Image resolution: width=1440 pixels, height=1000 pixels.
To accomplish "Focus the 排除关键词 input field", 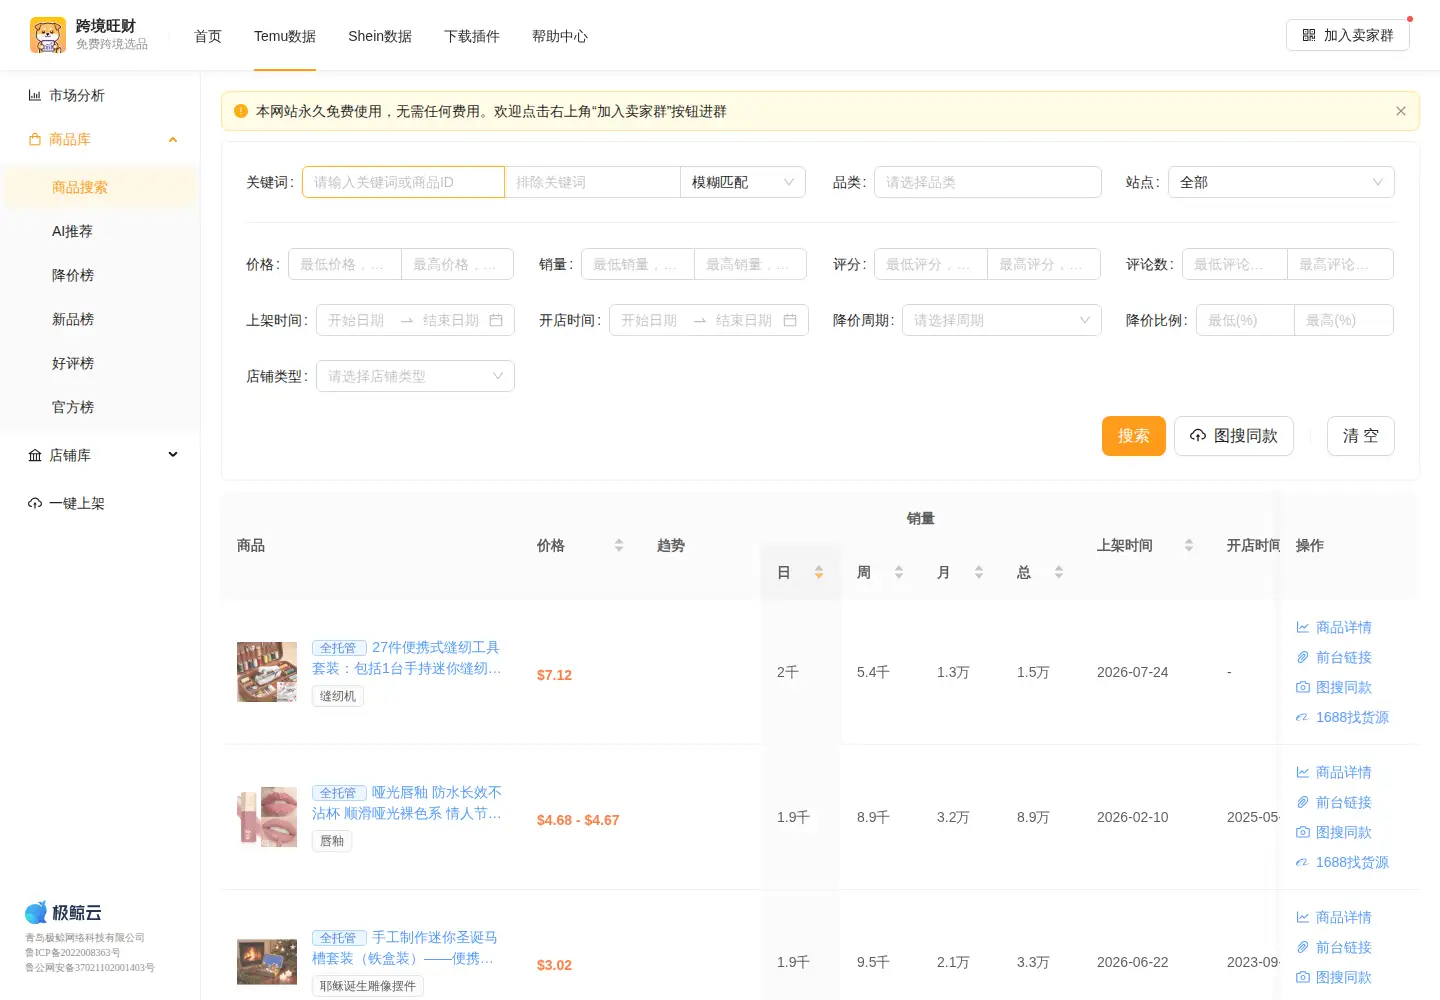I will point(592,182).
